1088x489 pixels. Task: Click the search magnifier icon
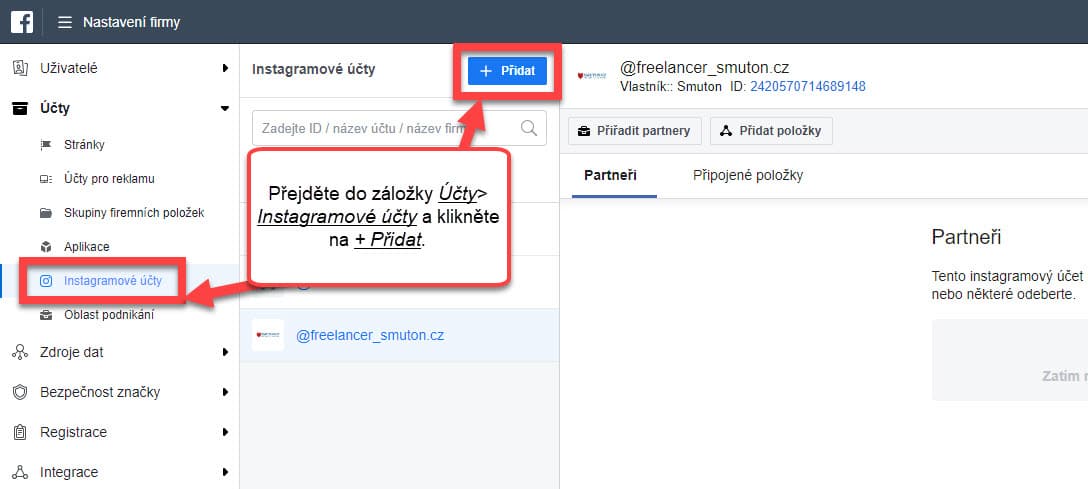[x=529, y=128]
